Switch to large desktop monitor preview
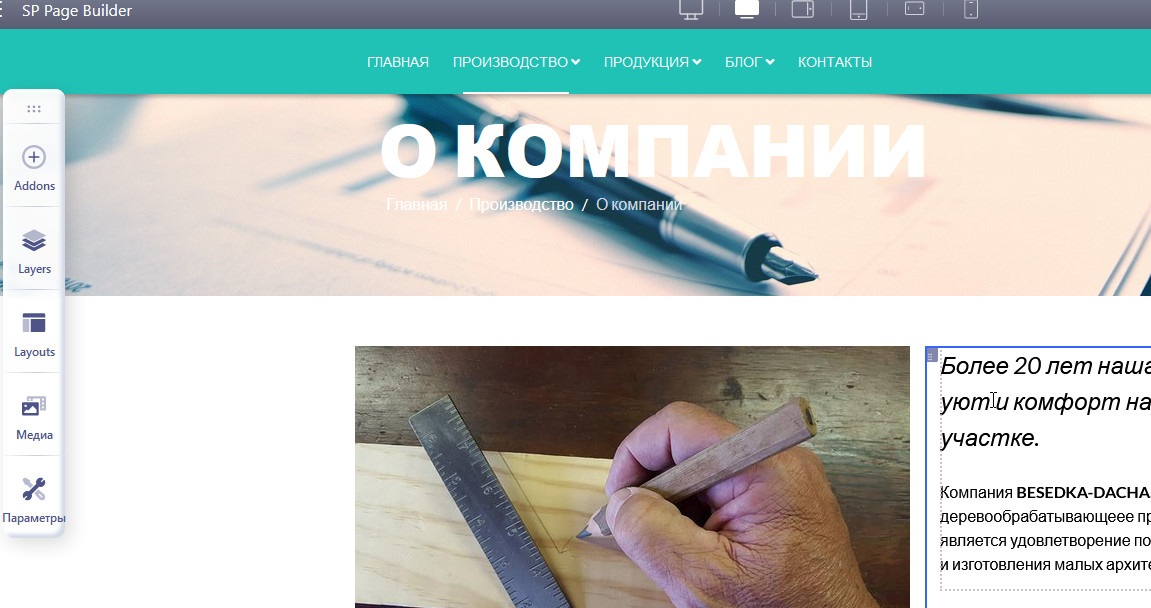This screenshot has height=608, width=1151. point(691,9)
